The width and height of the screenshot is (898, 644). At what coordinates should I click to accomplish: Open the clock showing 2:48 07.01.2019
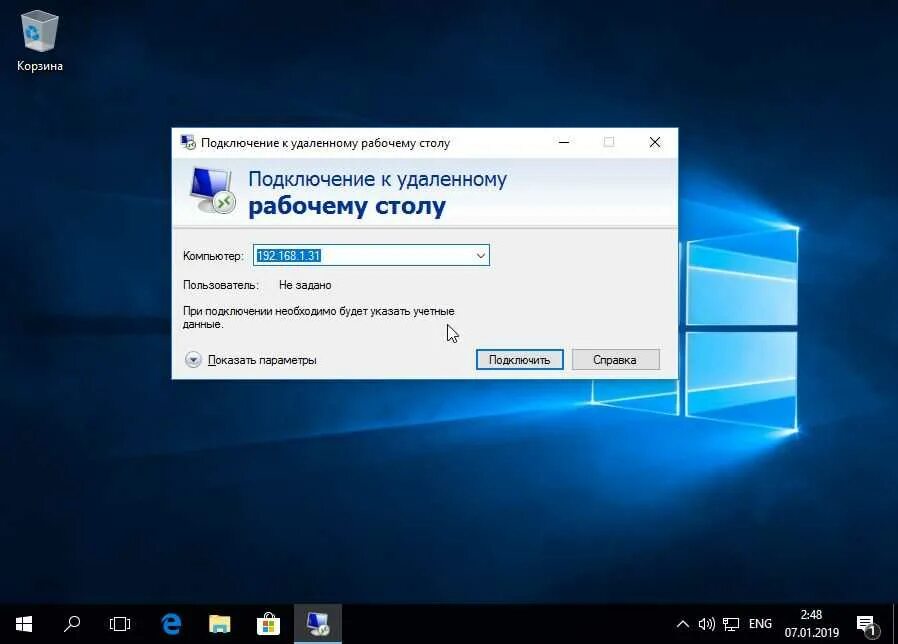(x=812, y=624)
